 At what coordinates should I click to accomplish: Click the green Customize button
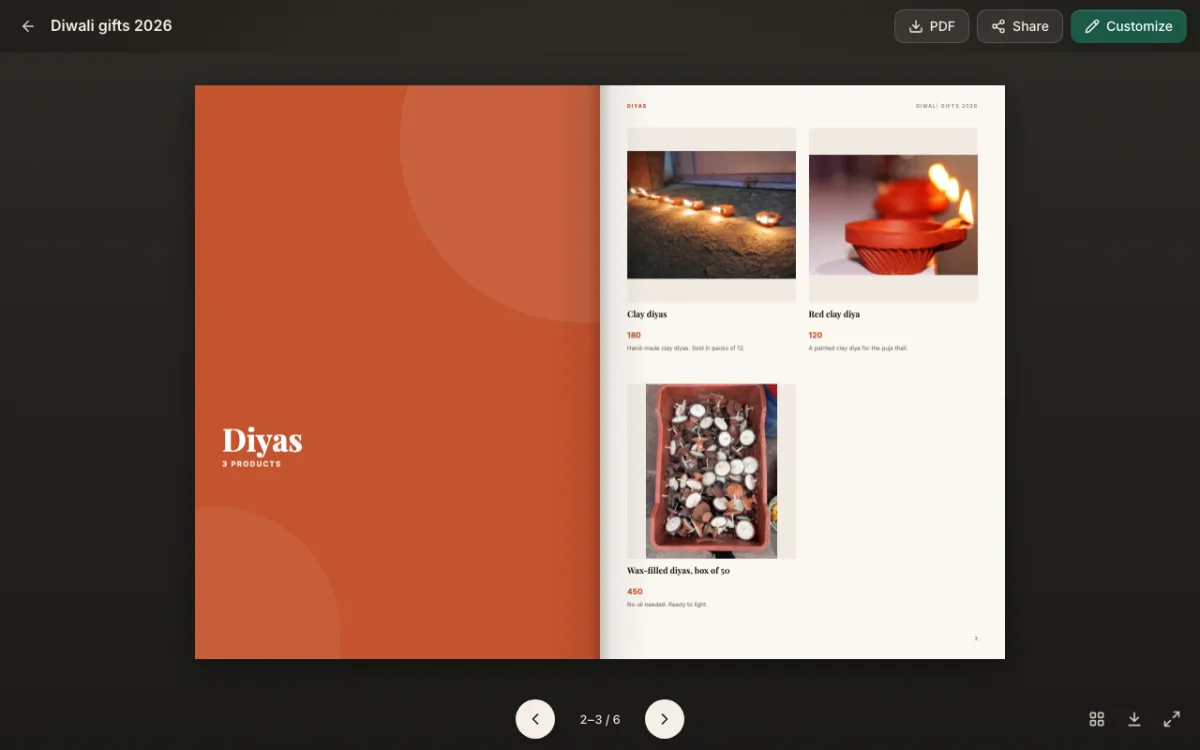coord(1128,26)
